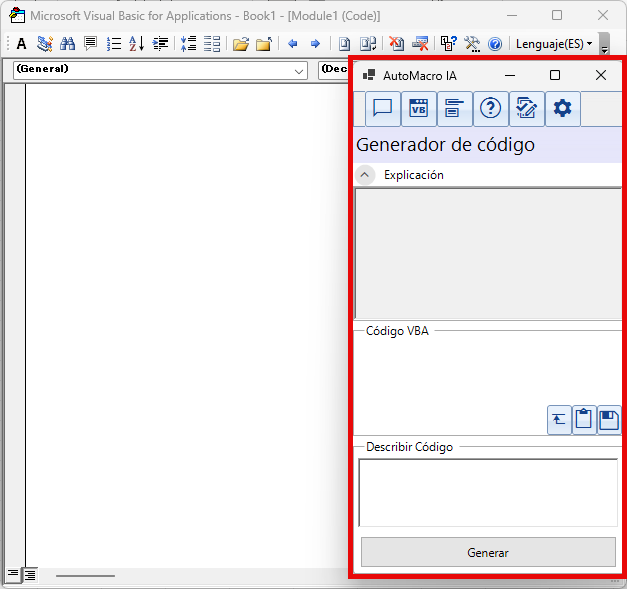Open the checklist pencil review tab

[527, 109]
